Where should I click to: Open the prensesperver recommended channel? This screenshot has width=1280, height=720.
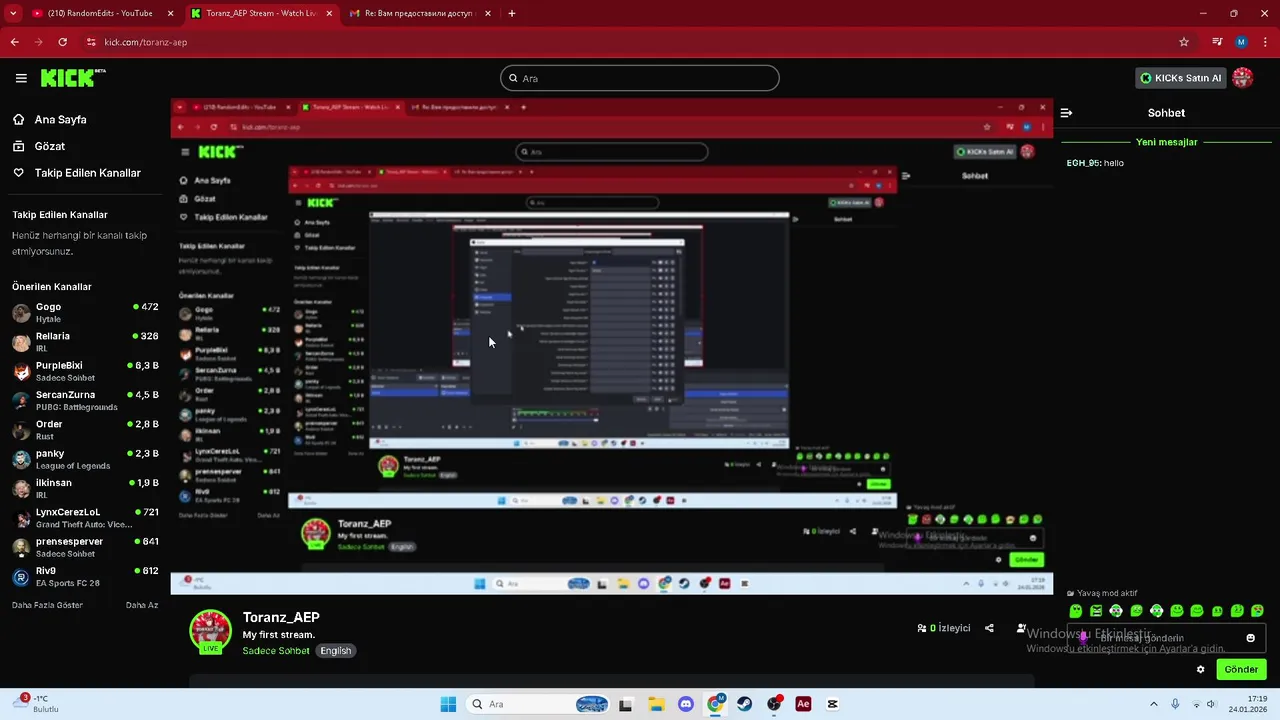85,547
